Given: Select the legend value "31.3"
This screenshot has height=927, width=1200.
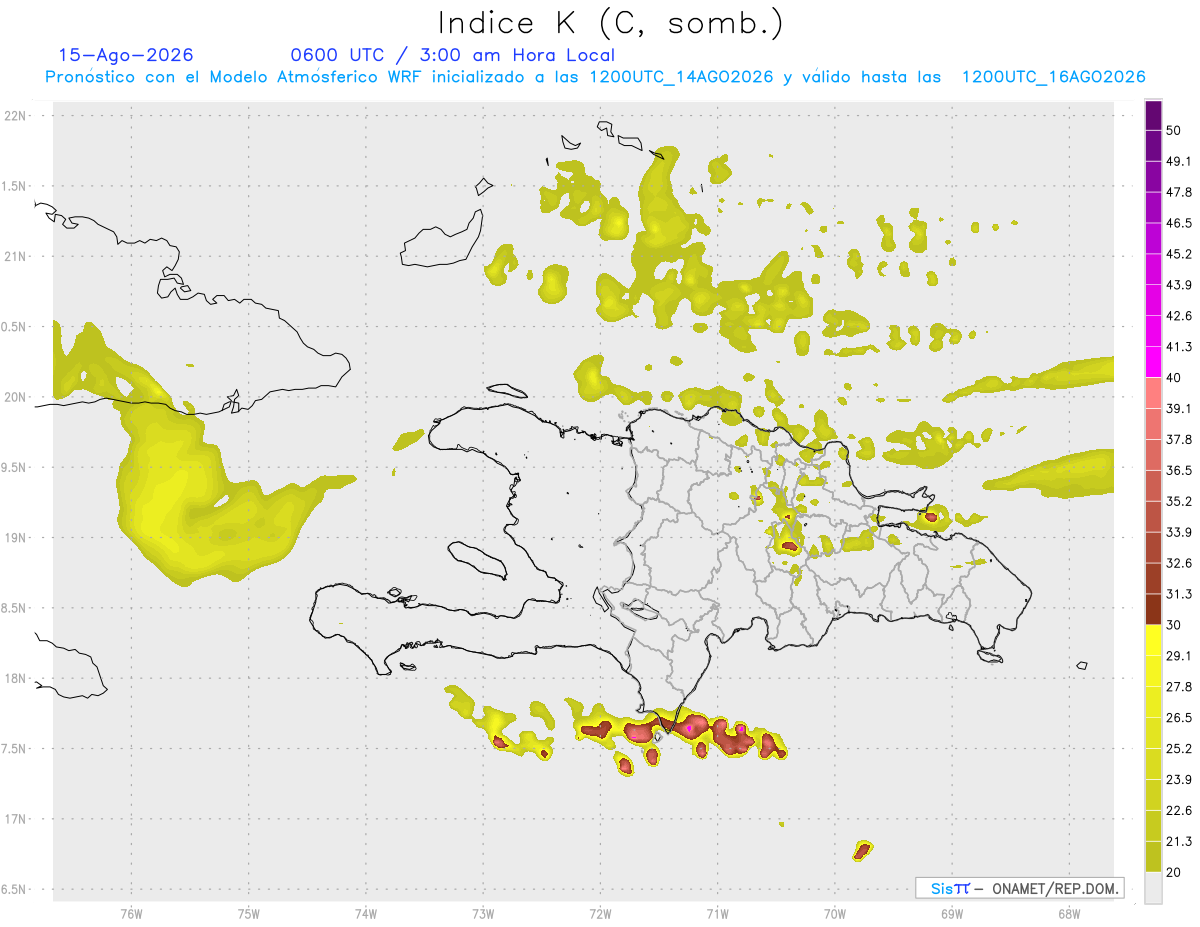Looking at the screenshot, I should point(1179,594).
